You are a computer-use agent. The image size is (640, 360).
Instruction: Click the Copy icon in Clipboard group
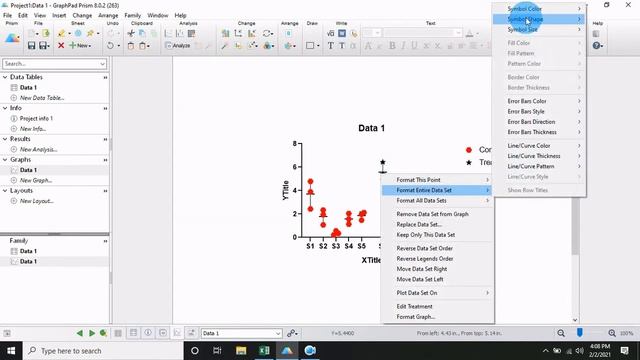click(142, 33)
